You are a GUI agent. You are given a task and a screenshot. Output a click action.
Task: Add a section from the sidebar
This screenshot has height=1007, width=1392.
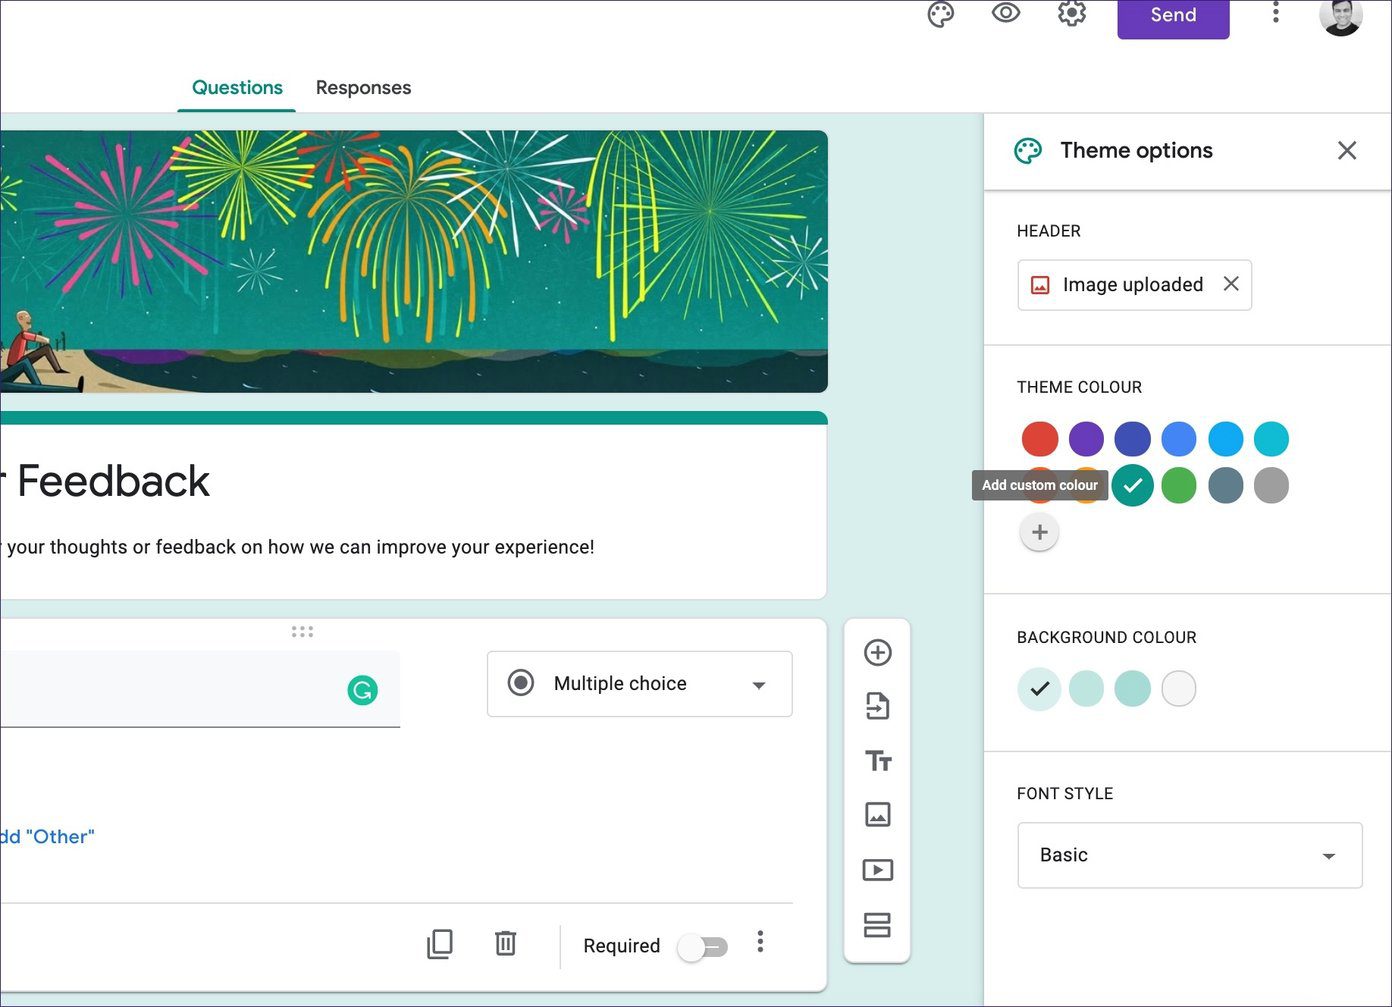[877, 925]
